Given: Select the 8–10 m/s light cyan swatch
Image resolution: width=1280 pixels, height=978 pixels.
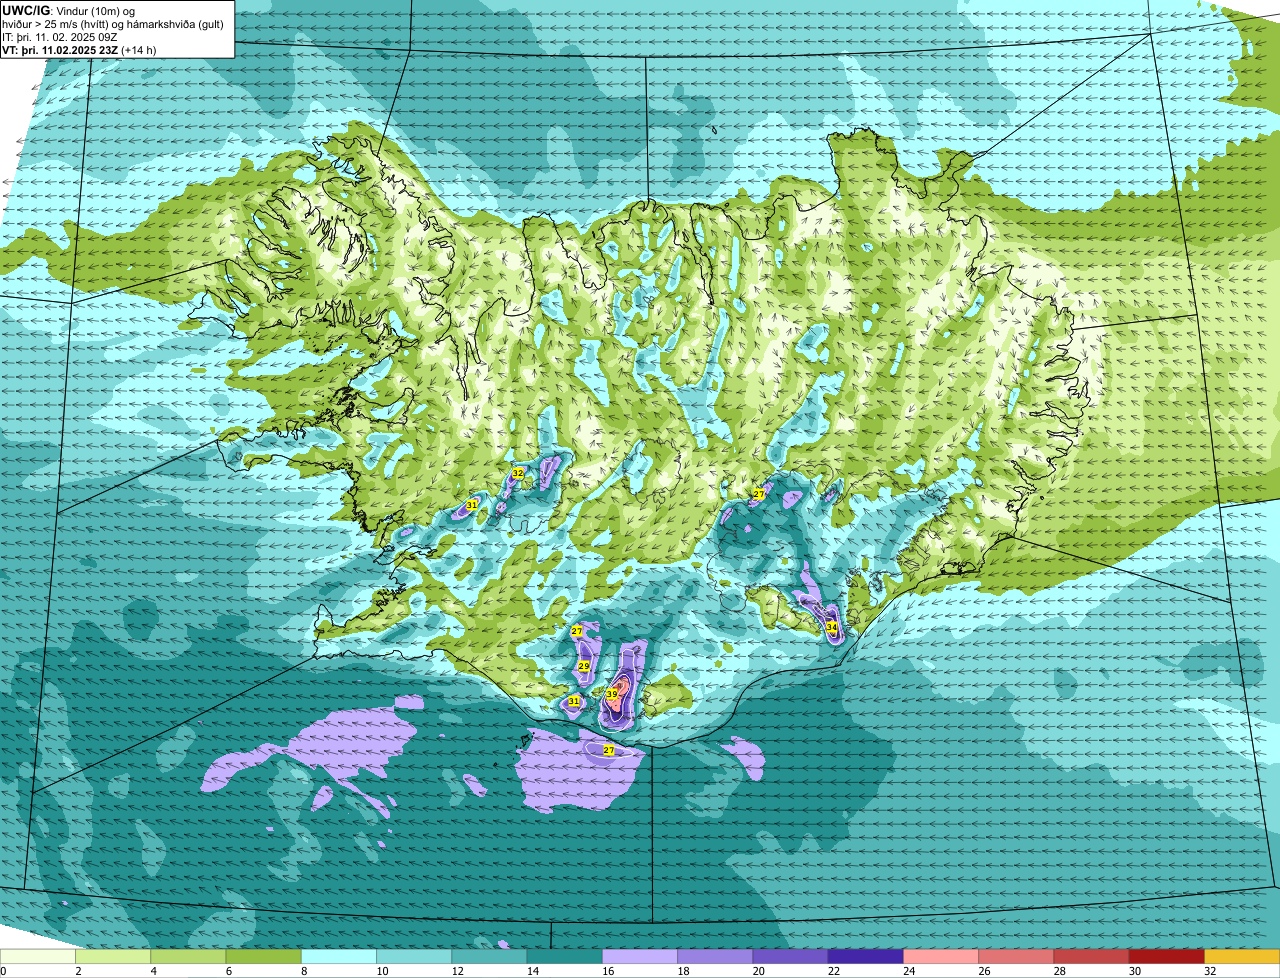Looking at the screenshot, I should tap(339, 956).
